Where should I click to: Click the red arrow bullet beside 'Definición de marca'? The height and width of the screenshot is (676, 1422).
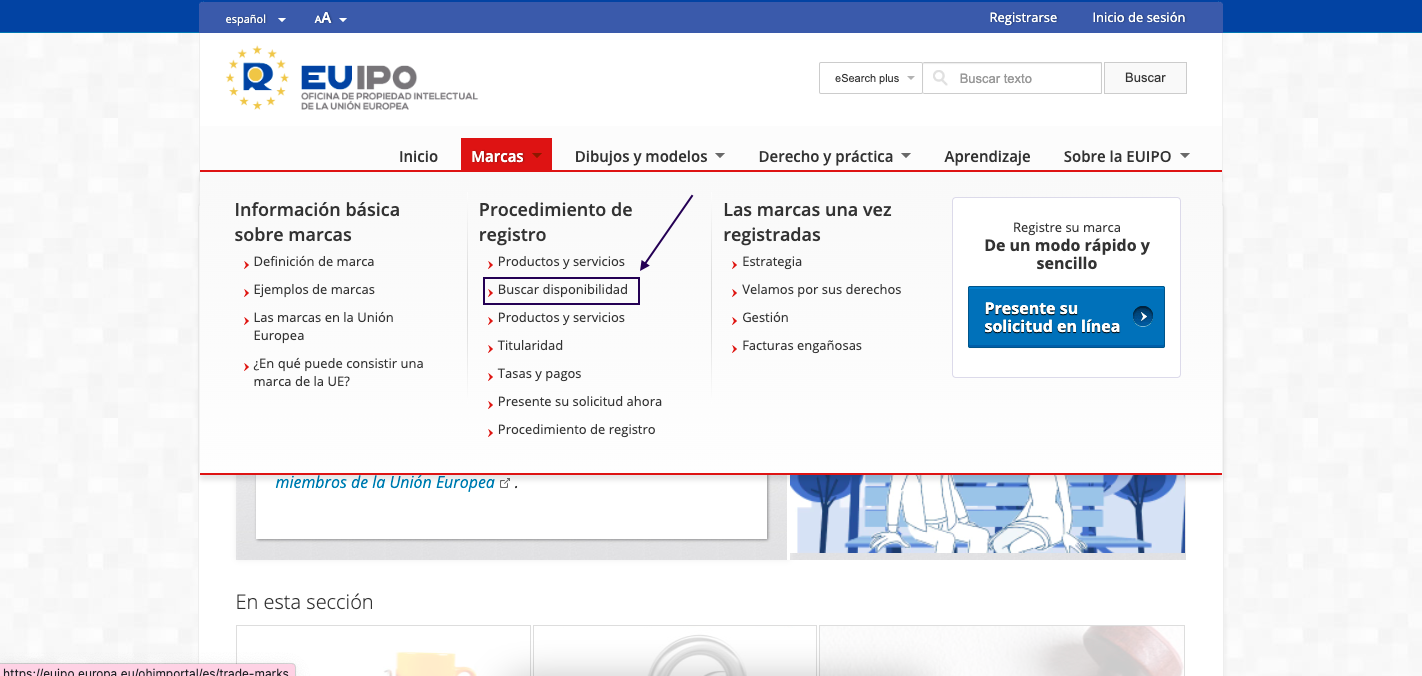coord(245,262)
